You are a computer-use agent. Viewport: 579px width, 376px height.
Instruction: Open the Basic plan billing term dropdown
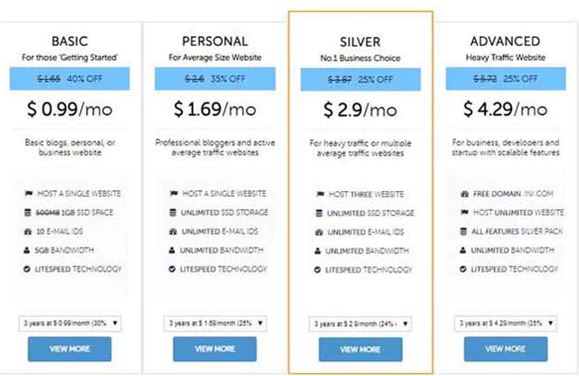point(70,323)
